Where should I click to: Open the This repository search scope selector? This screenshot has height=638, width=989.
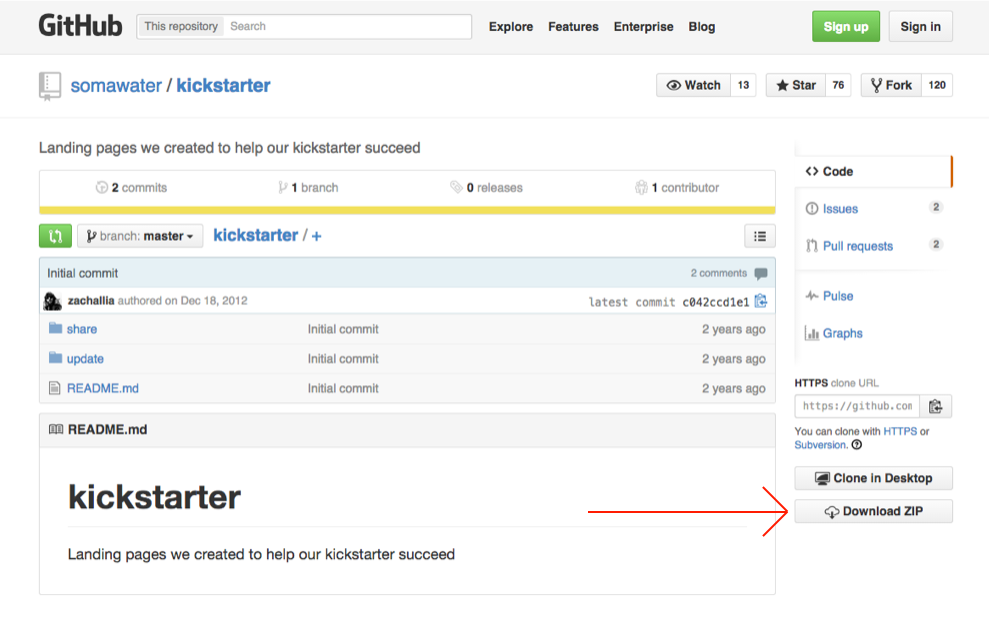[x=181, y=26]
